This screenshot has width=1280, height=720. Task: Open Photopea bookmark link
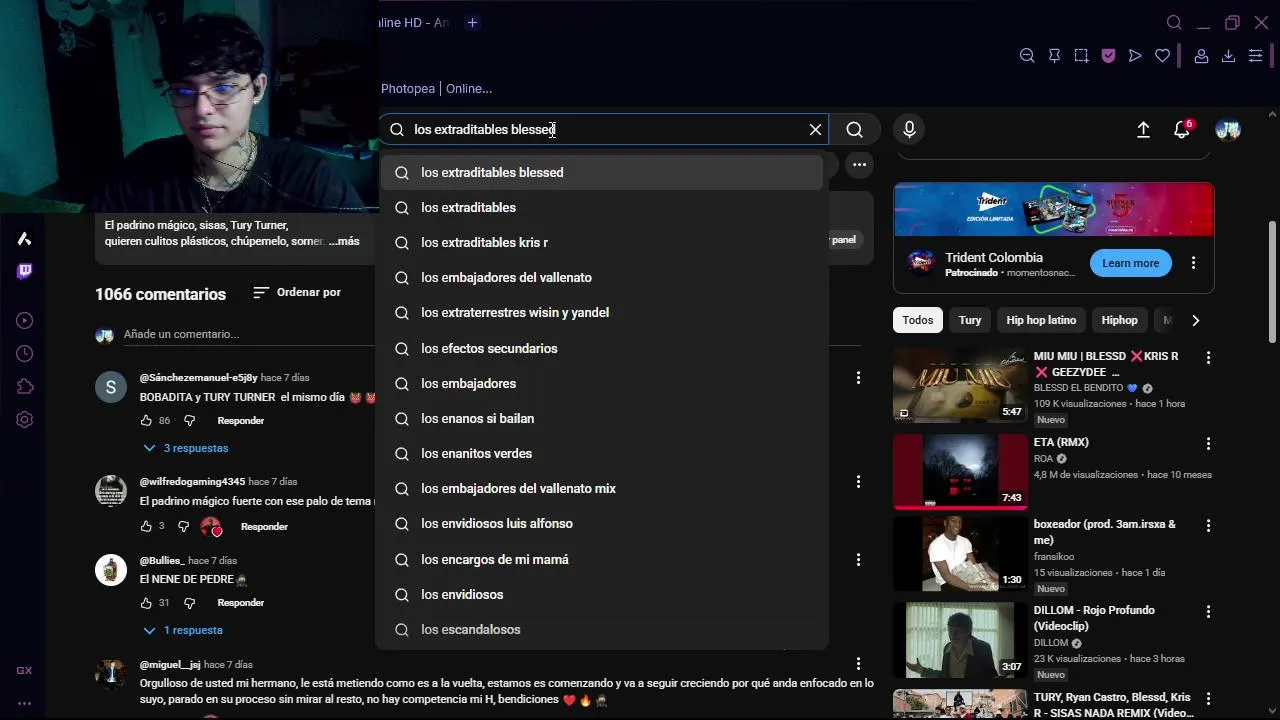click(437, 88)
